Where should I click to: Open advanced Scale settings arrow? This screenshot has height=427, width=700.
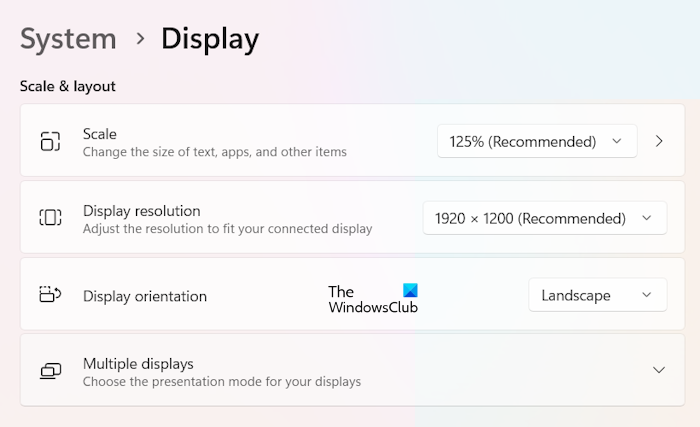click(x=659, y=141)
